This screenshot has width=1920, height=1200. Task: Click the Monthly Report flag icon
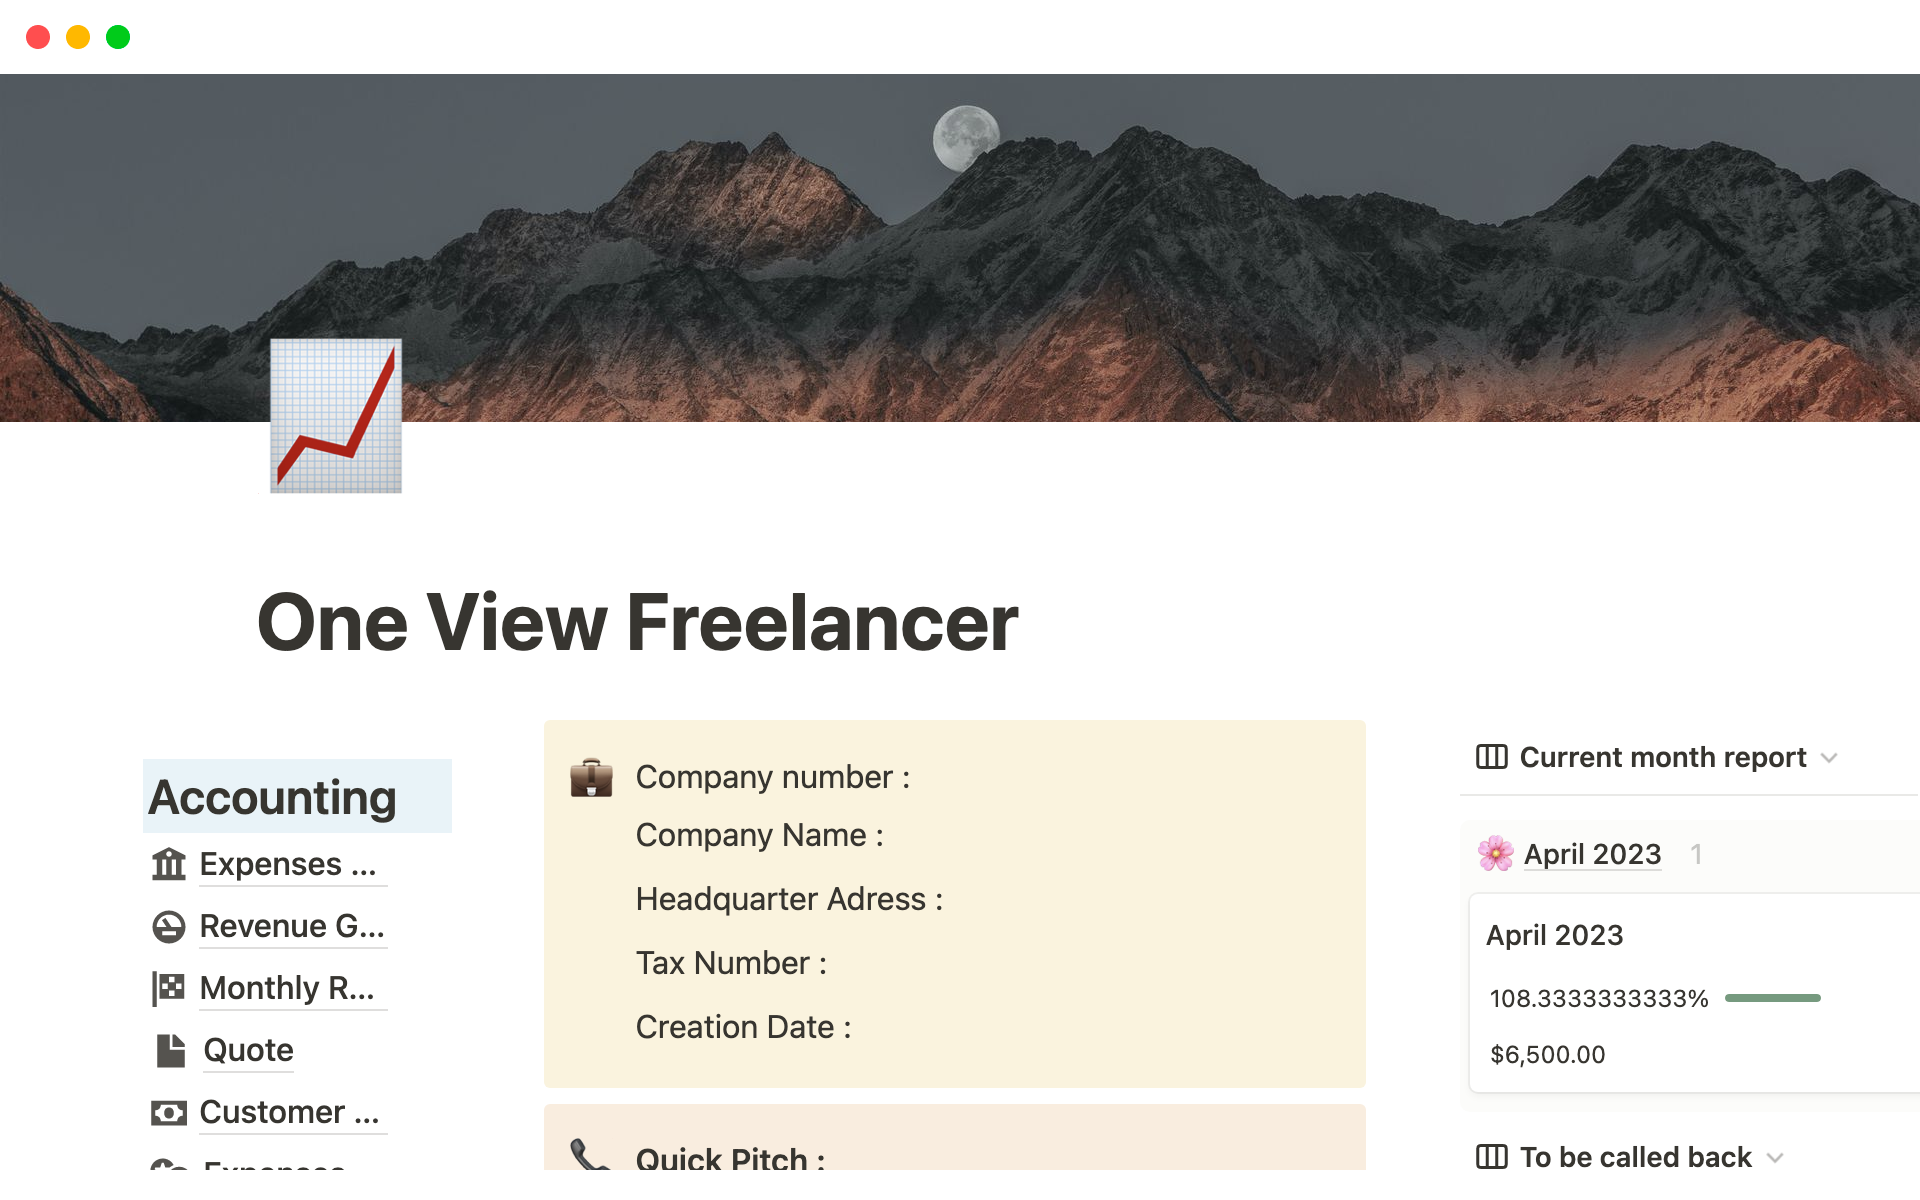[x=169, y=988]
